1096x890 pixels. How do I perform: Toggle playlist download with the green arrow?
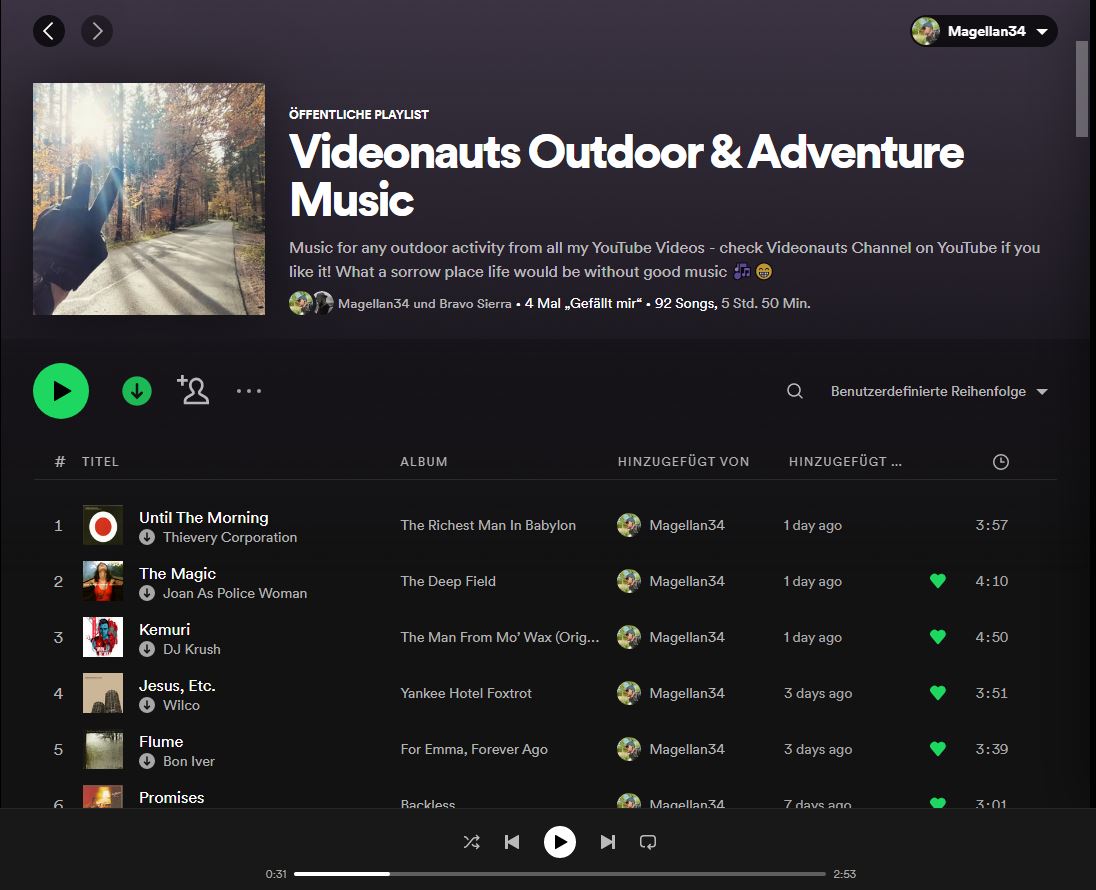pyautogui.click(x=137, y=391)
